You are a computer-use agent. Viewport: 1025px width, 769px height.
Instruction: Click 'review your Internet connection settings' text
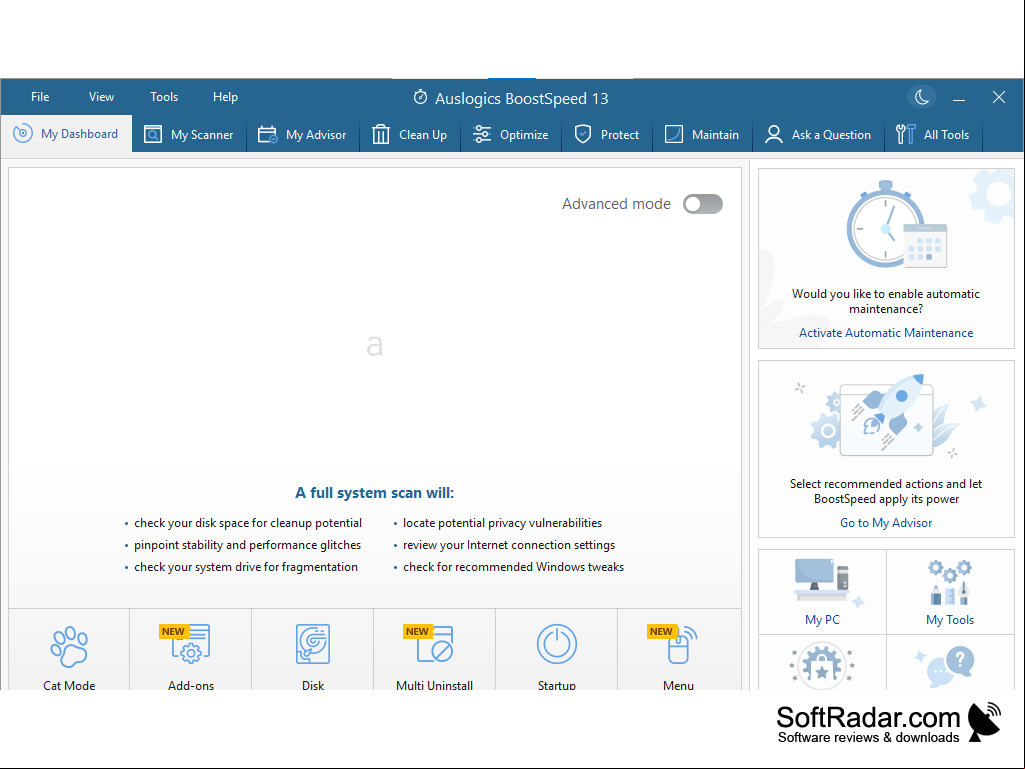pyautogui.click(x=509, y=545)
